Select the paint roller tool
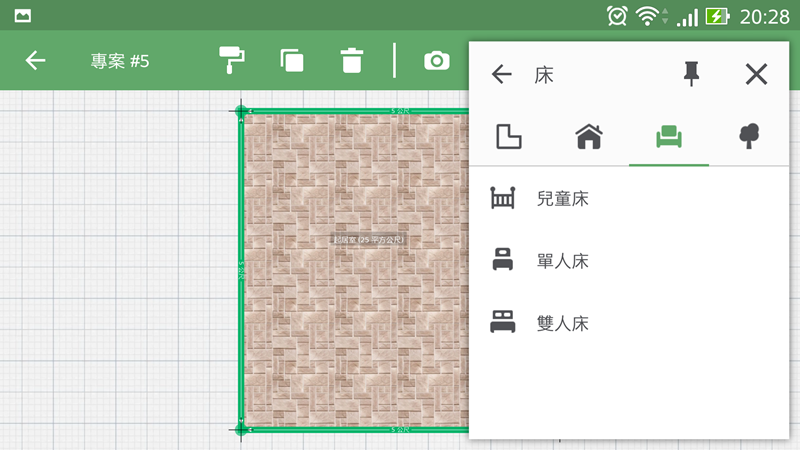 pyautogui.click(x=232, y=60)
